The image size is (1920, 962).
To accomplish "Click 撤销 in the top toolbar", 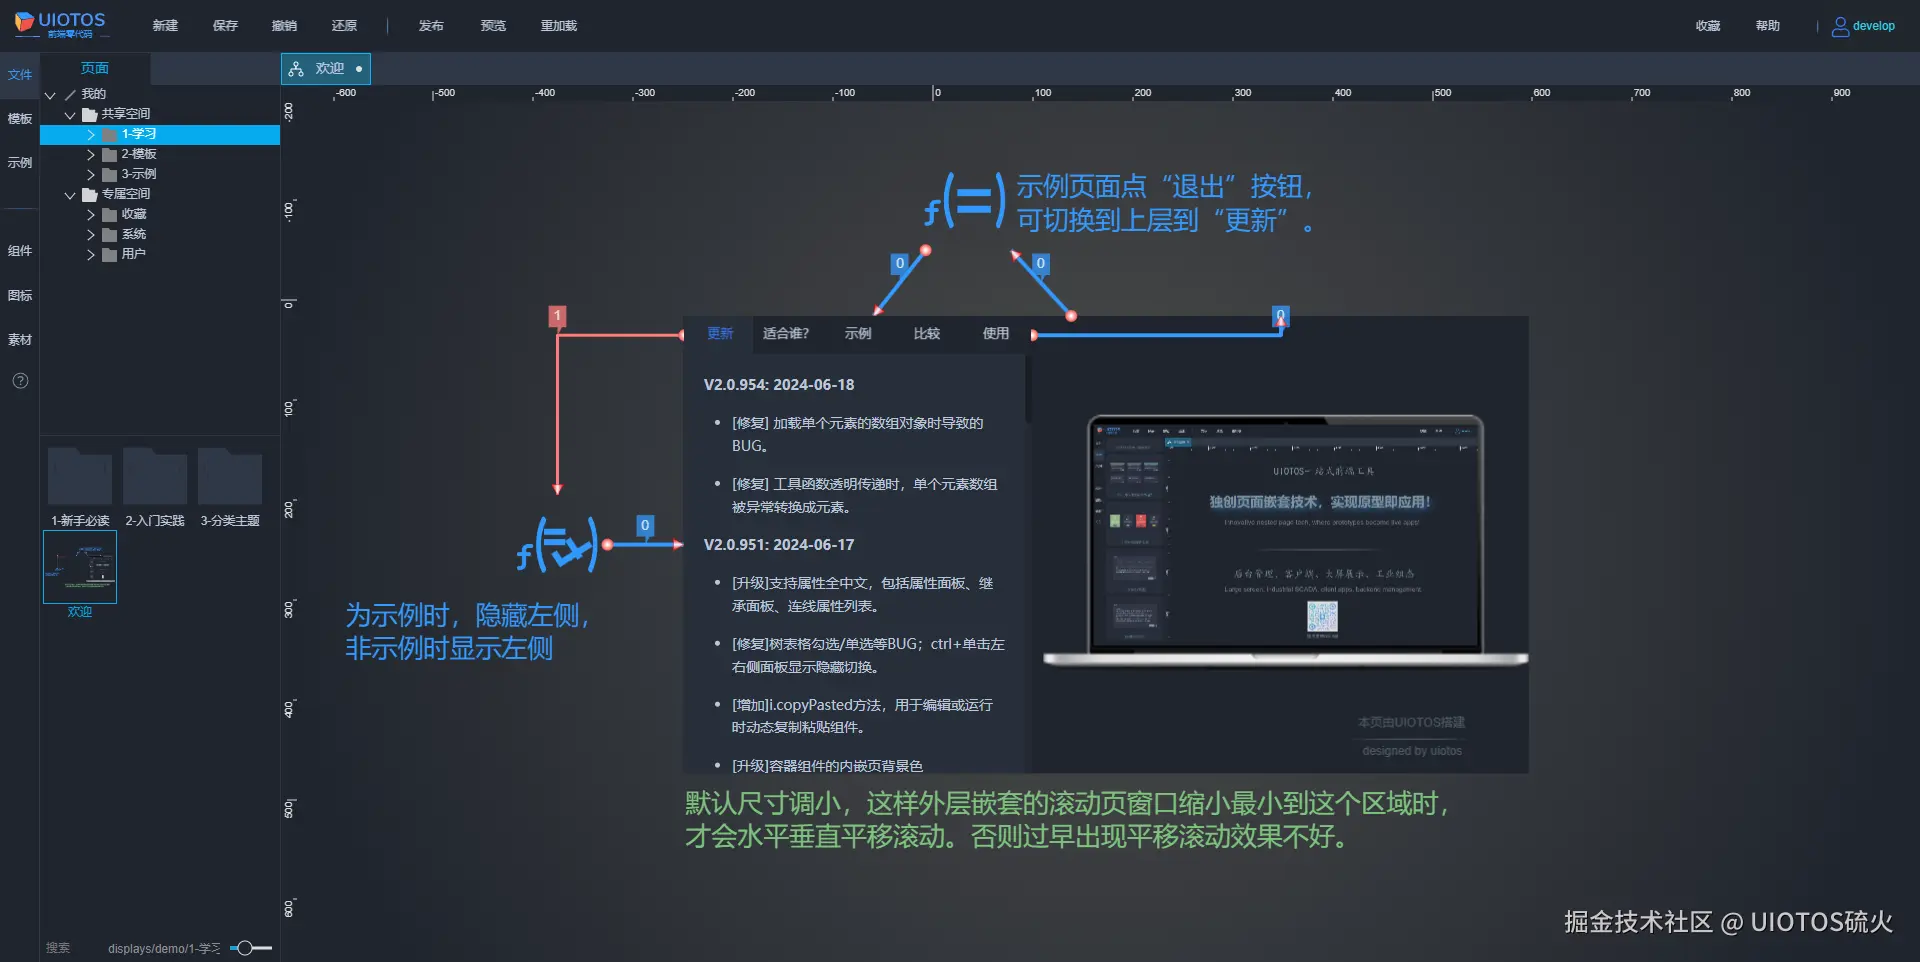I will click(x=284, y=26).
